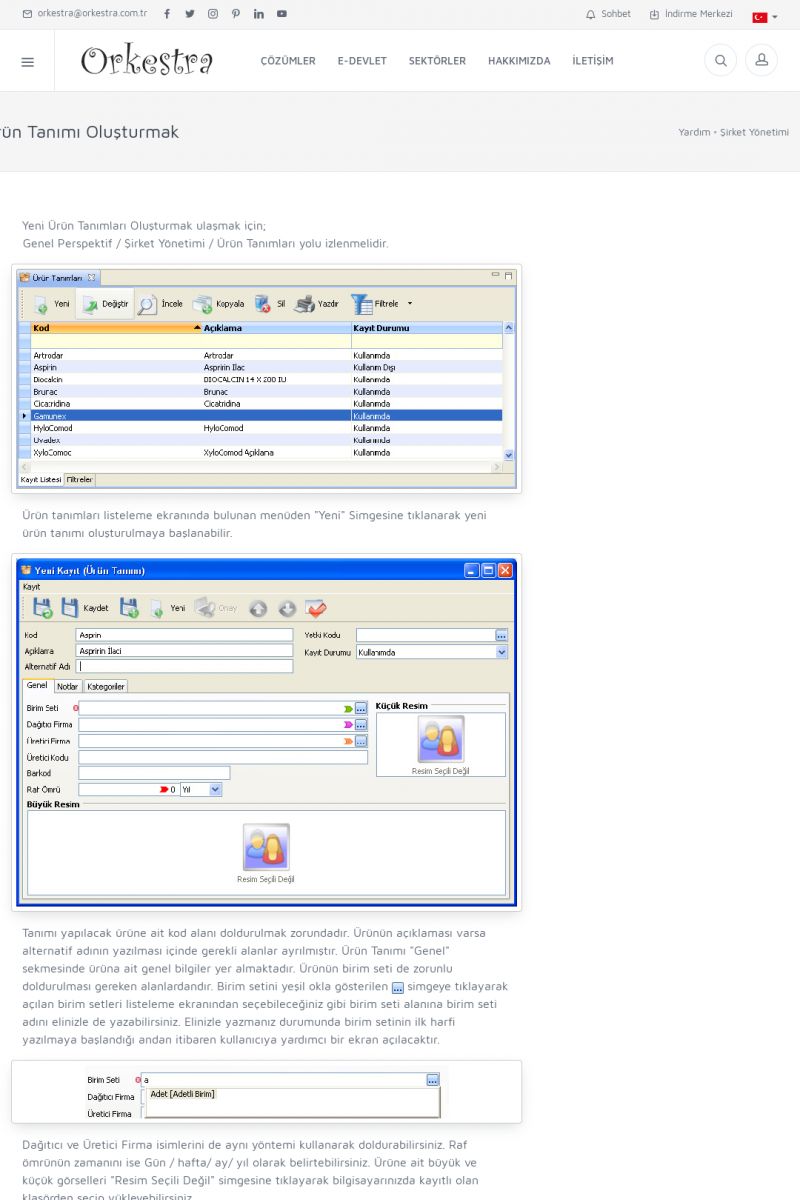Image resolution: width=800 pixels, height=1200 pixels.
Task: Click the YouTube icon
Action: click(282, 14)
